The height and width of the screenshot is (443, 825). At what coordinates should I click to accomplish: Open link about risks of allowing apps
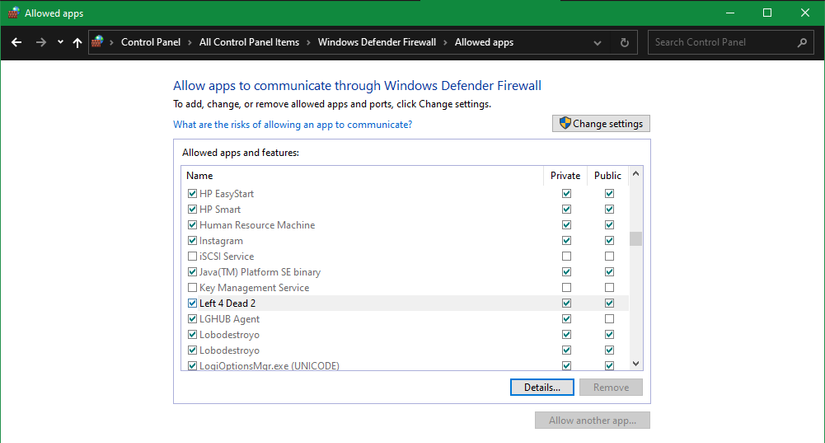[292, 125]
